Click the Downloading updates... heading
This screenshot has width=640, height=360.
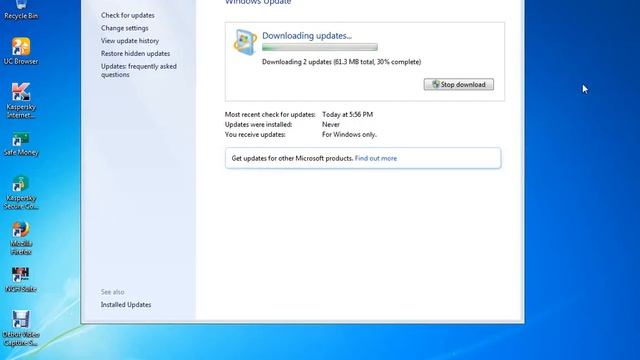click(307, 36)
